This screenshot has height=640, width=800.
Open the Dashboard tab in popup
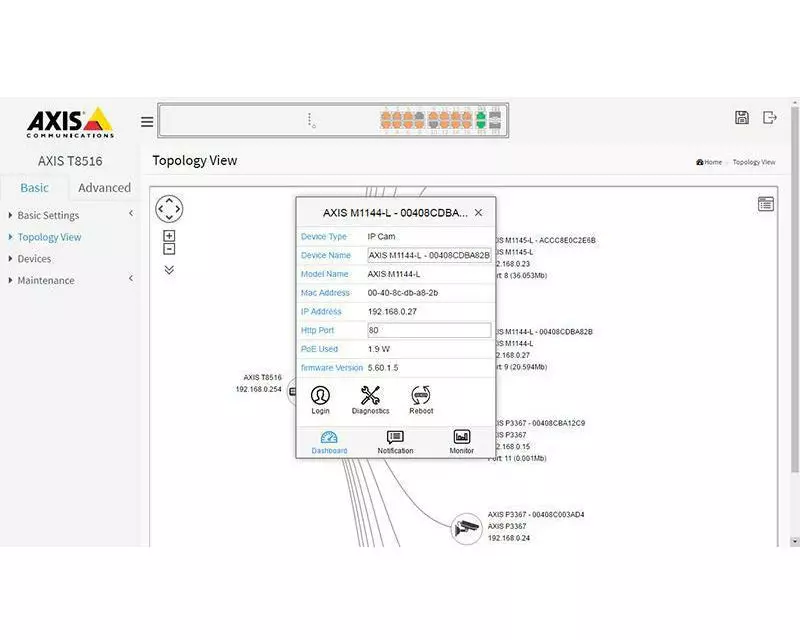pos(329,442)
